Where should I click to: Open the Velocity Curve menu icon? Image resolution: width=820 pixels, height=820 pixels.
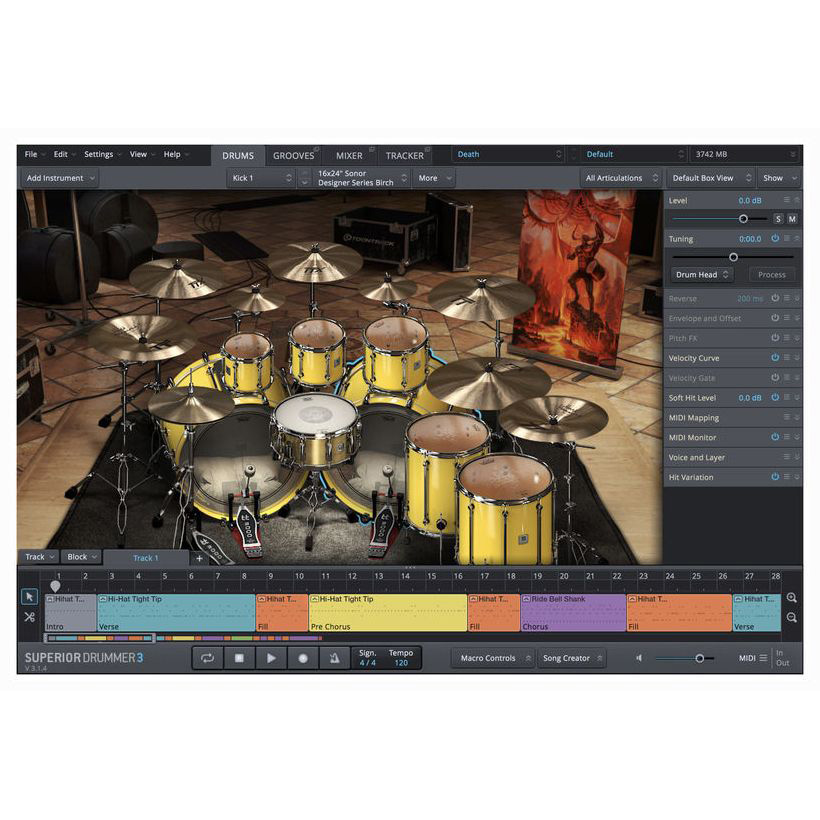(x=787, y=357)
